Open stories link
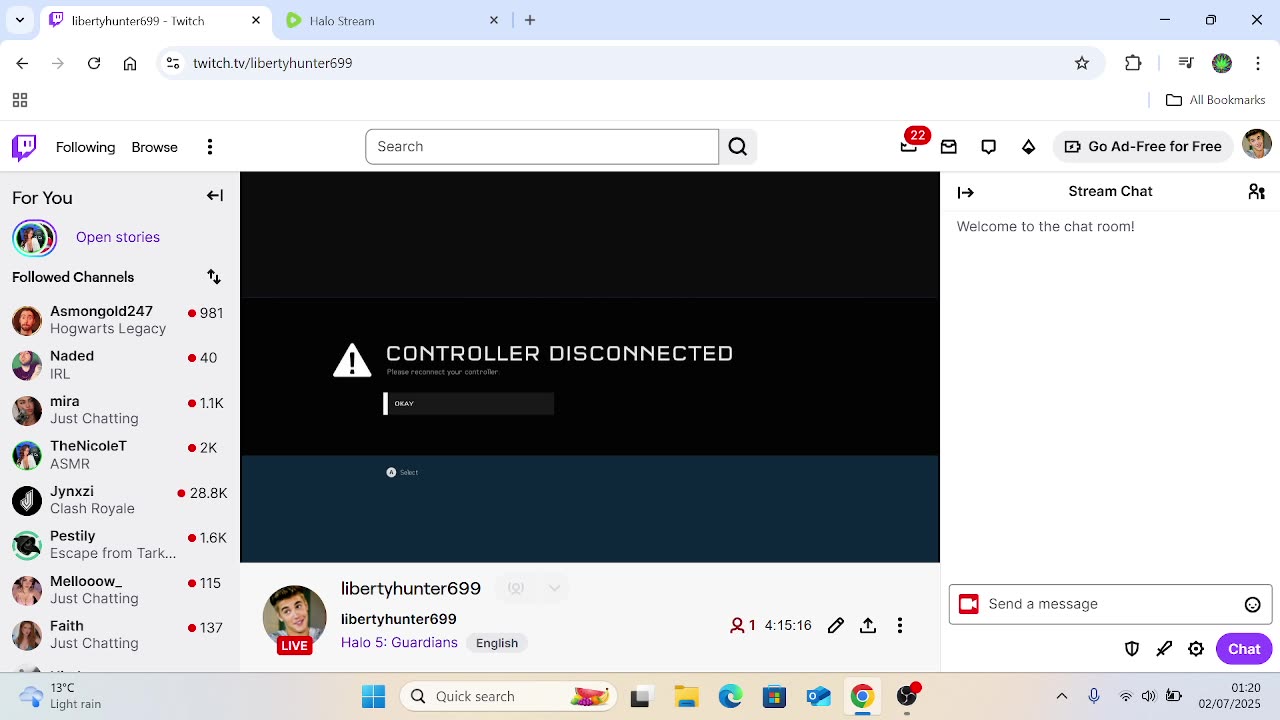Screen dimensions: 1280x720 (x=118, y=237)
